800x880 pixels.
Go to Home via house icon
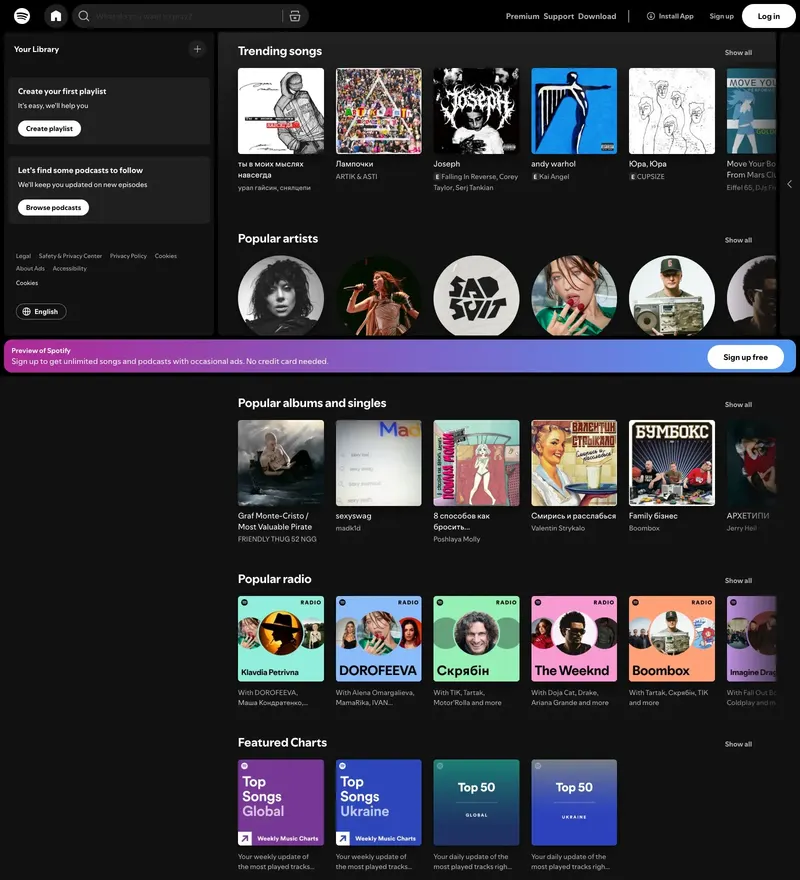tap(56, 16)
